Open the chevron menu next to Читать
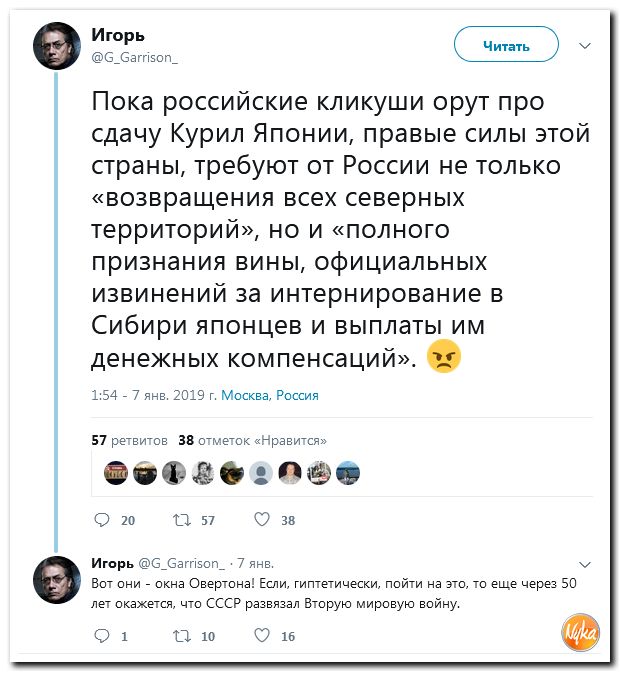 coord(585,45)
